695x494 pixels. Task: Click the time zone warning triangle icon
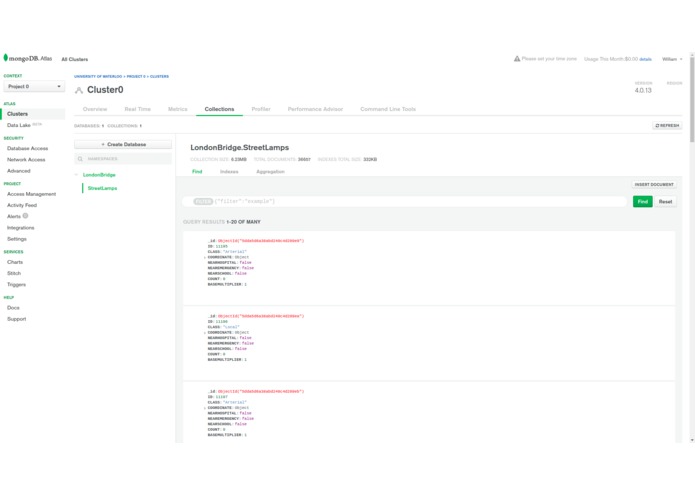point(517,58)
